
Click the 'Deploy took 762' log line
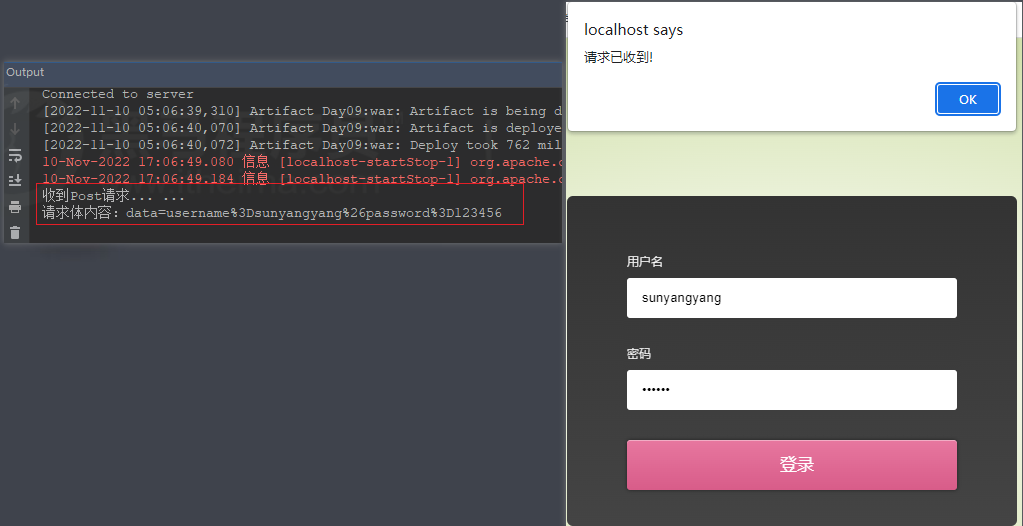(x=300, y=145)
